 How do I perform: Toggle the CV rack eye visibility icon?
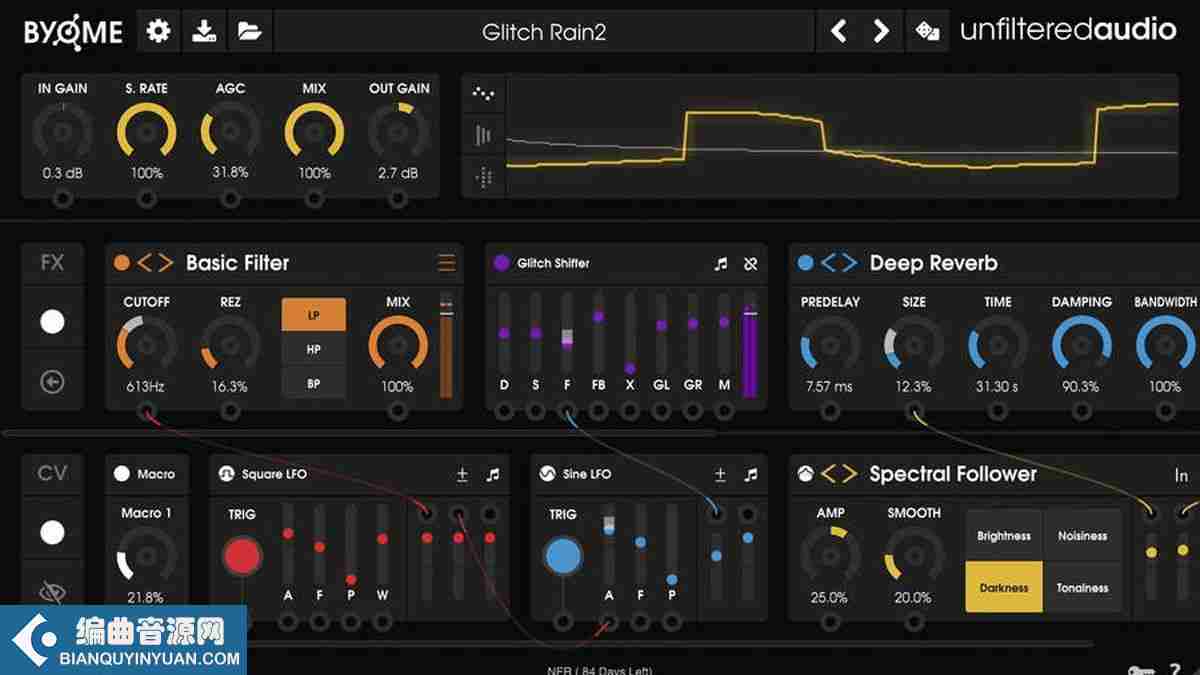[x=52, y=592]
